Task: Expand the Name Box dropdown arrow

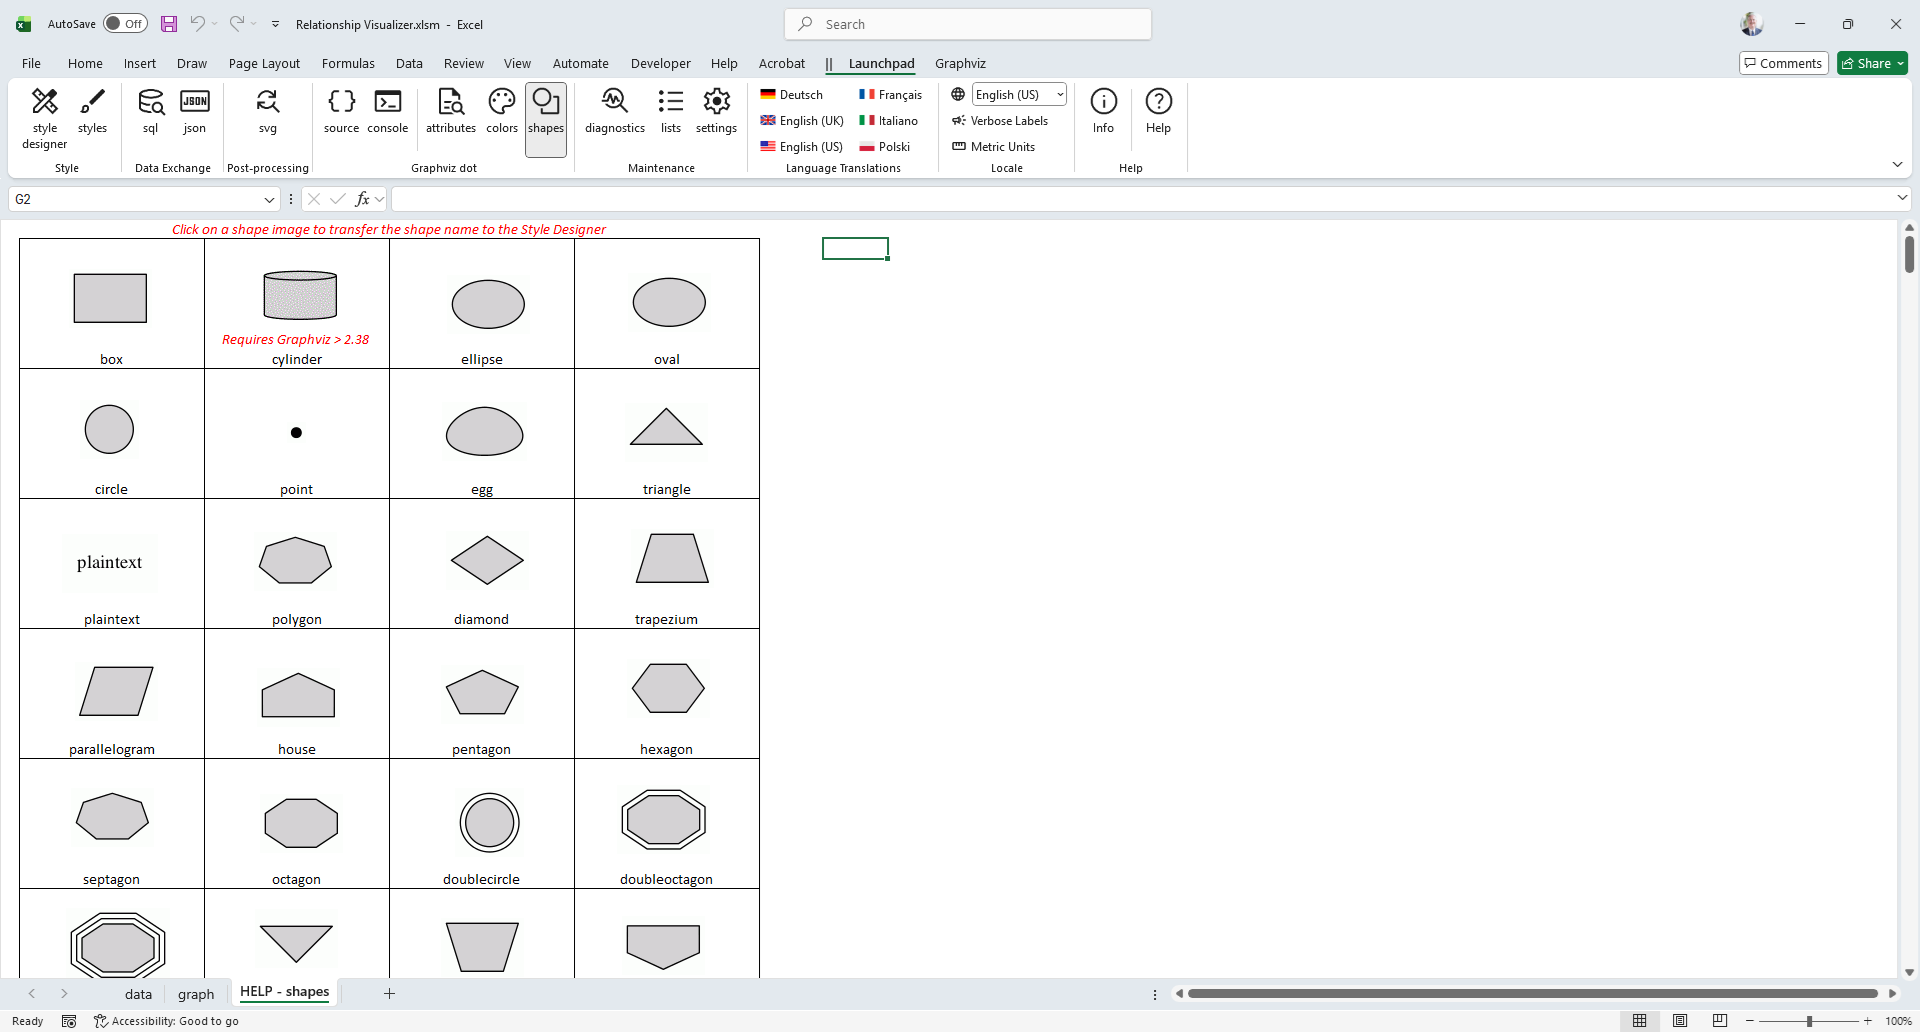Action: [269, 199]
